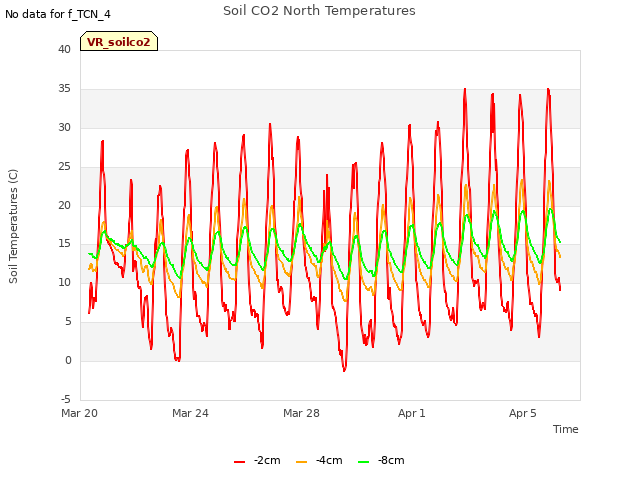Click the 40 y-axis tick label
The height and width of the screenshot is (480, 640).
(x=64, y=49)
